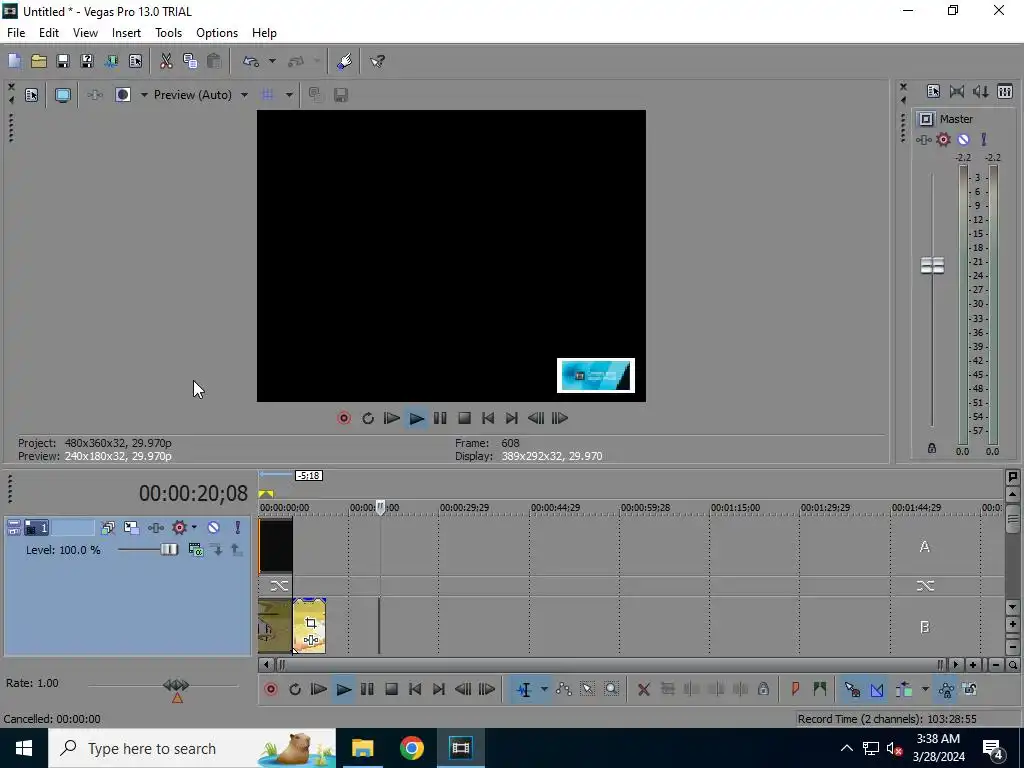Open Track FX dropdown arrow on track 1
Viewport: 1024px width, 768px height.
pyautogui.click(x=194, y=528)
